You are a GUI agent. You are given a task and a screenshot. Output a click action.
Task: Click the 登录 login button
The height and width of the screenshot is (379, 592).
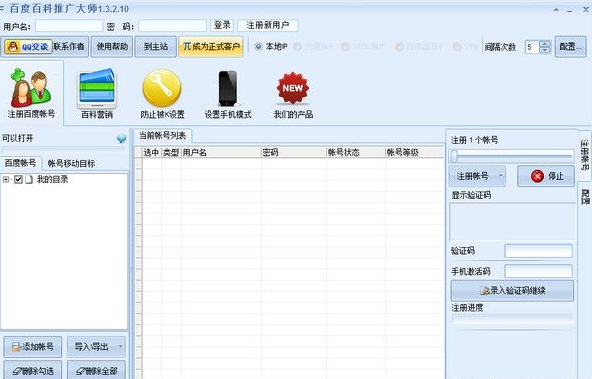[222, 25]
